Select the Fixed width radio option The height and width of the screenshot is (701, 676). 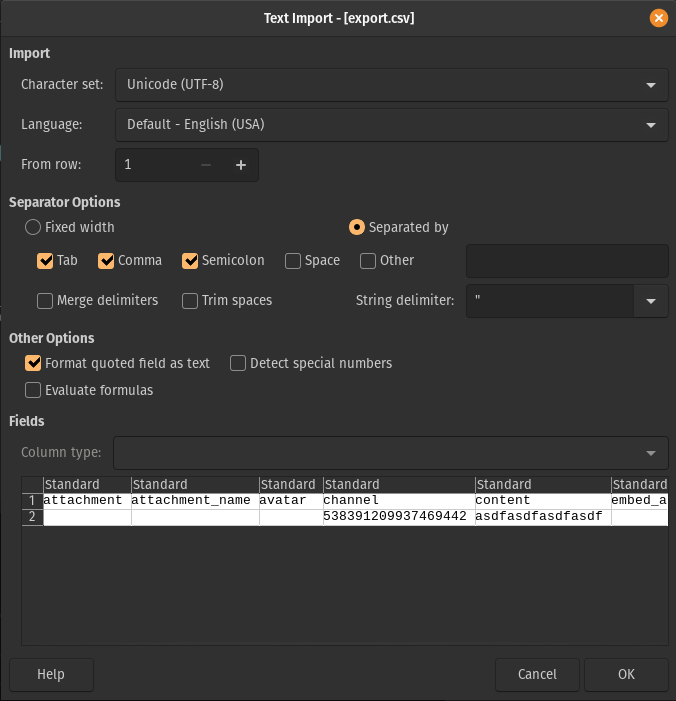pyautogui.click(x=33, y=227)
